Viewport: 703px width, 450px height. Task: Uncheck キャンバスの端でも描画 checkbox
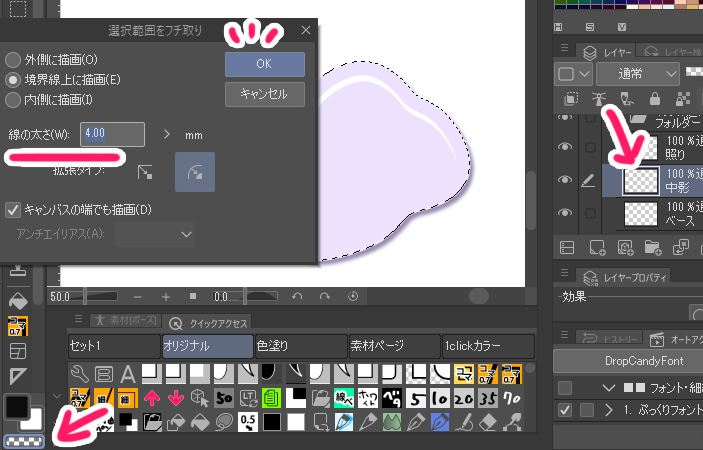click(x=14, y=210)
